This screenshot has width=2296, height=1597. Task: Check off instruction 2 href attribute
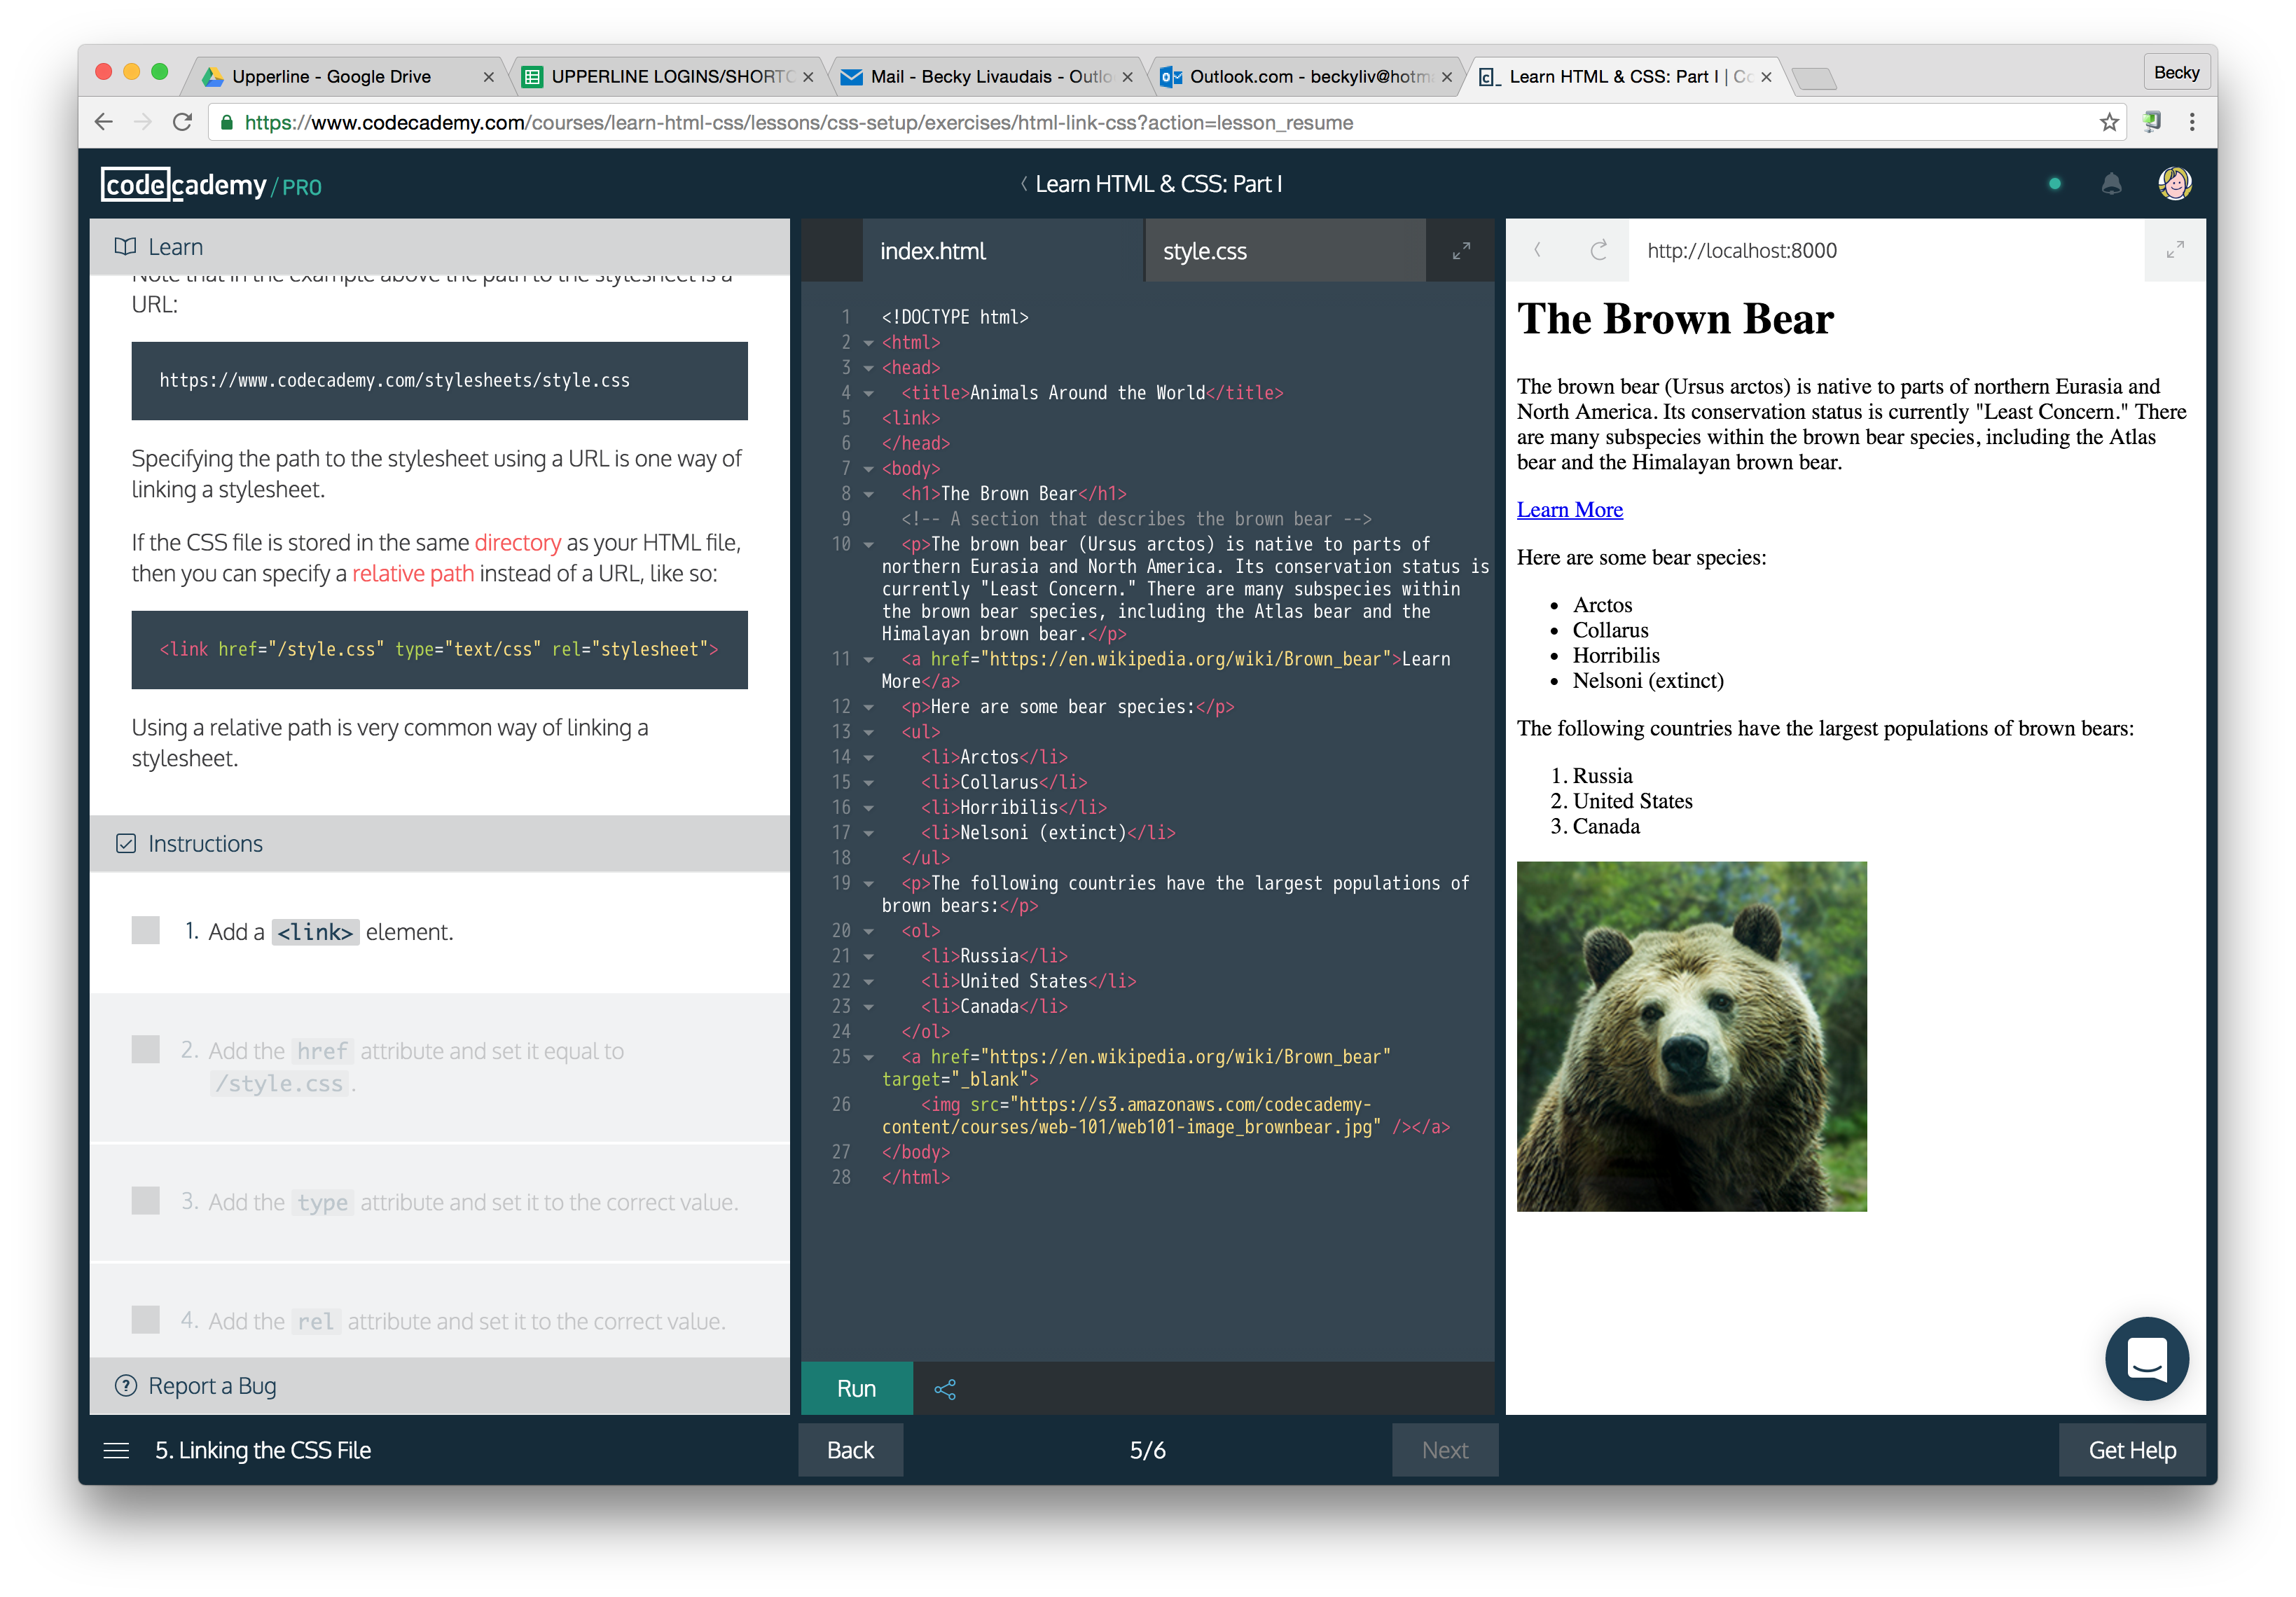[x=146, y=1049]
